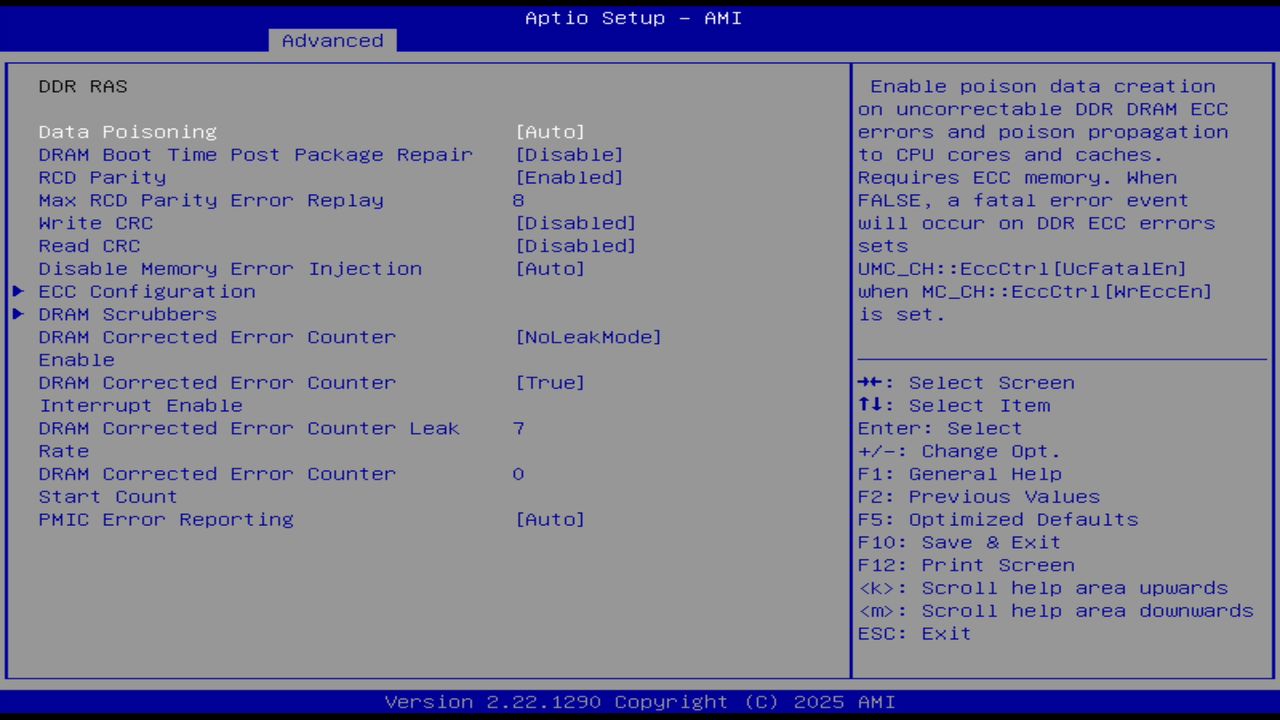Edit Max RCD Parity Error Replay value 8

click(518, 200)
